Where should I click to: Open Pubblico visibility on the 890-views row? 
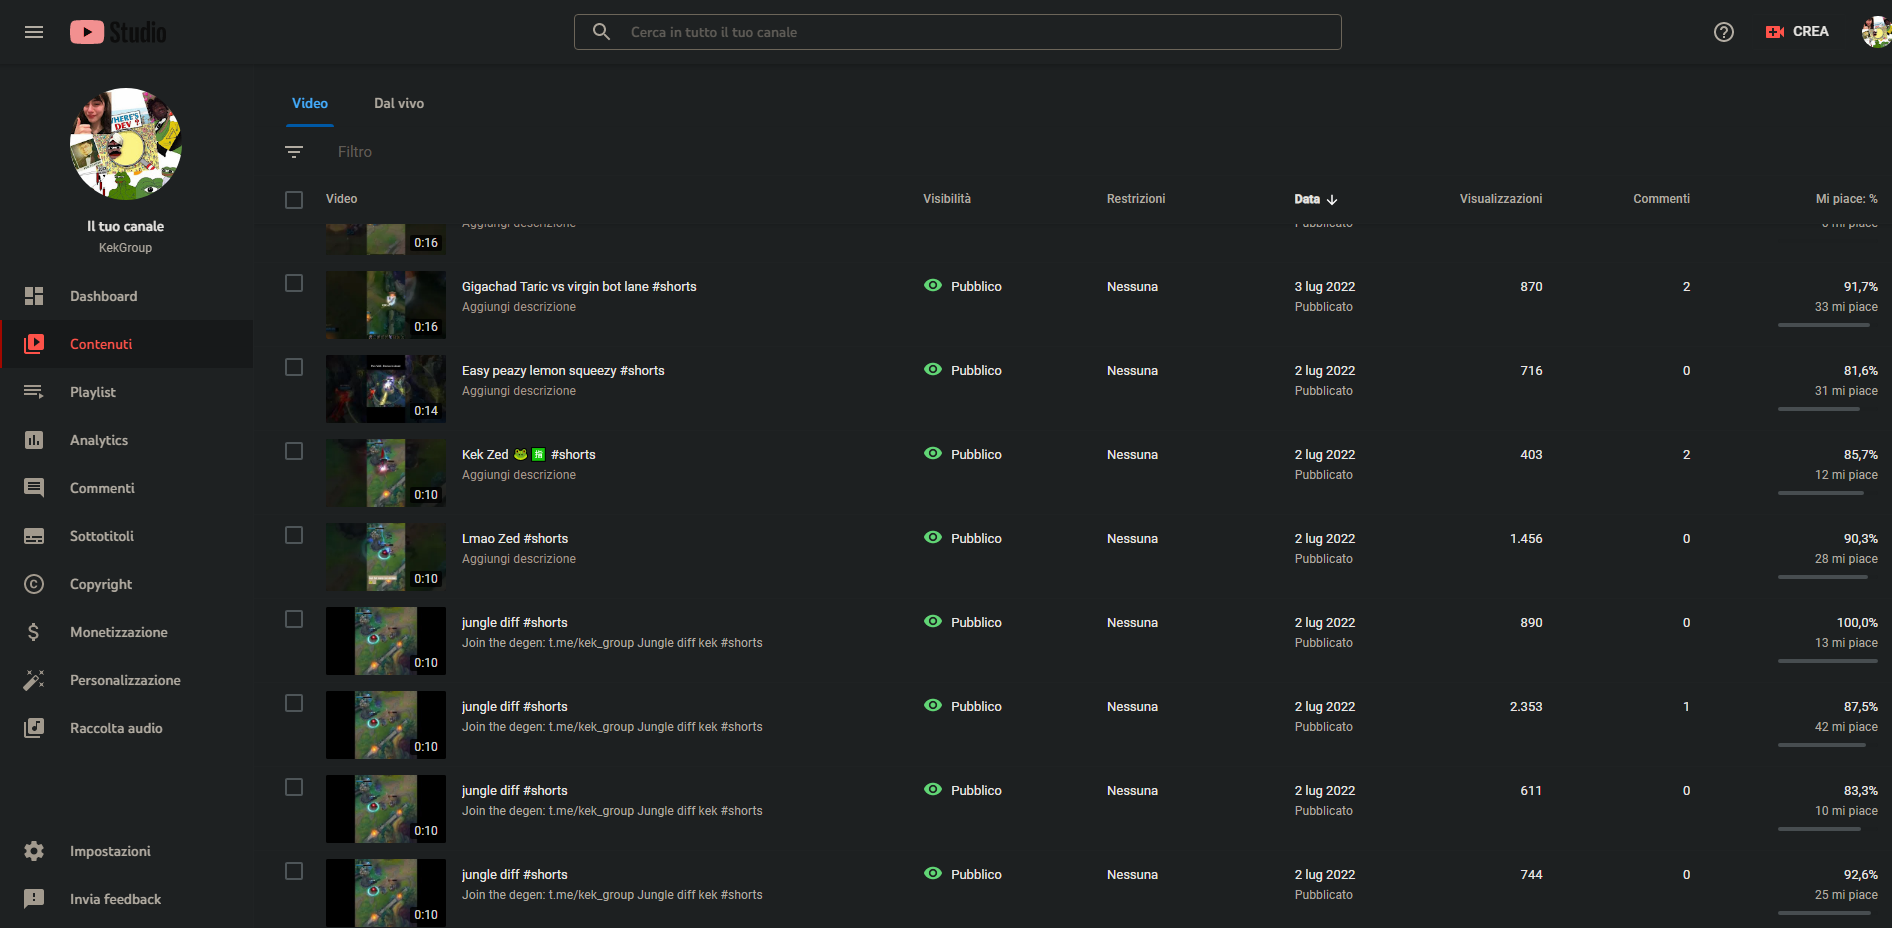(x=963, y=622)
